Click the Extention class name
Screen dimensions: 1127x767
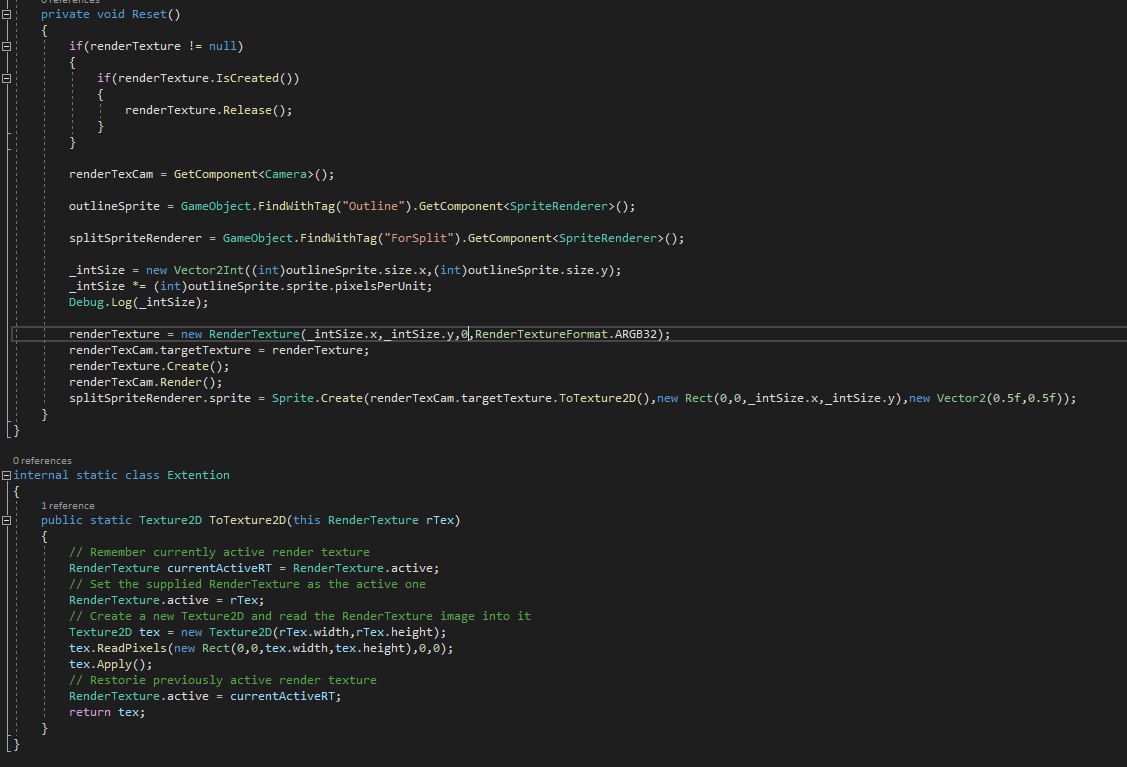(198, 475)
